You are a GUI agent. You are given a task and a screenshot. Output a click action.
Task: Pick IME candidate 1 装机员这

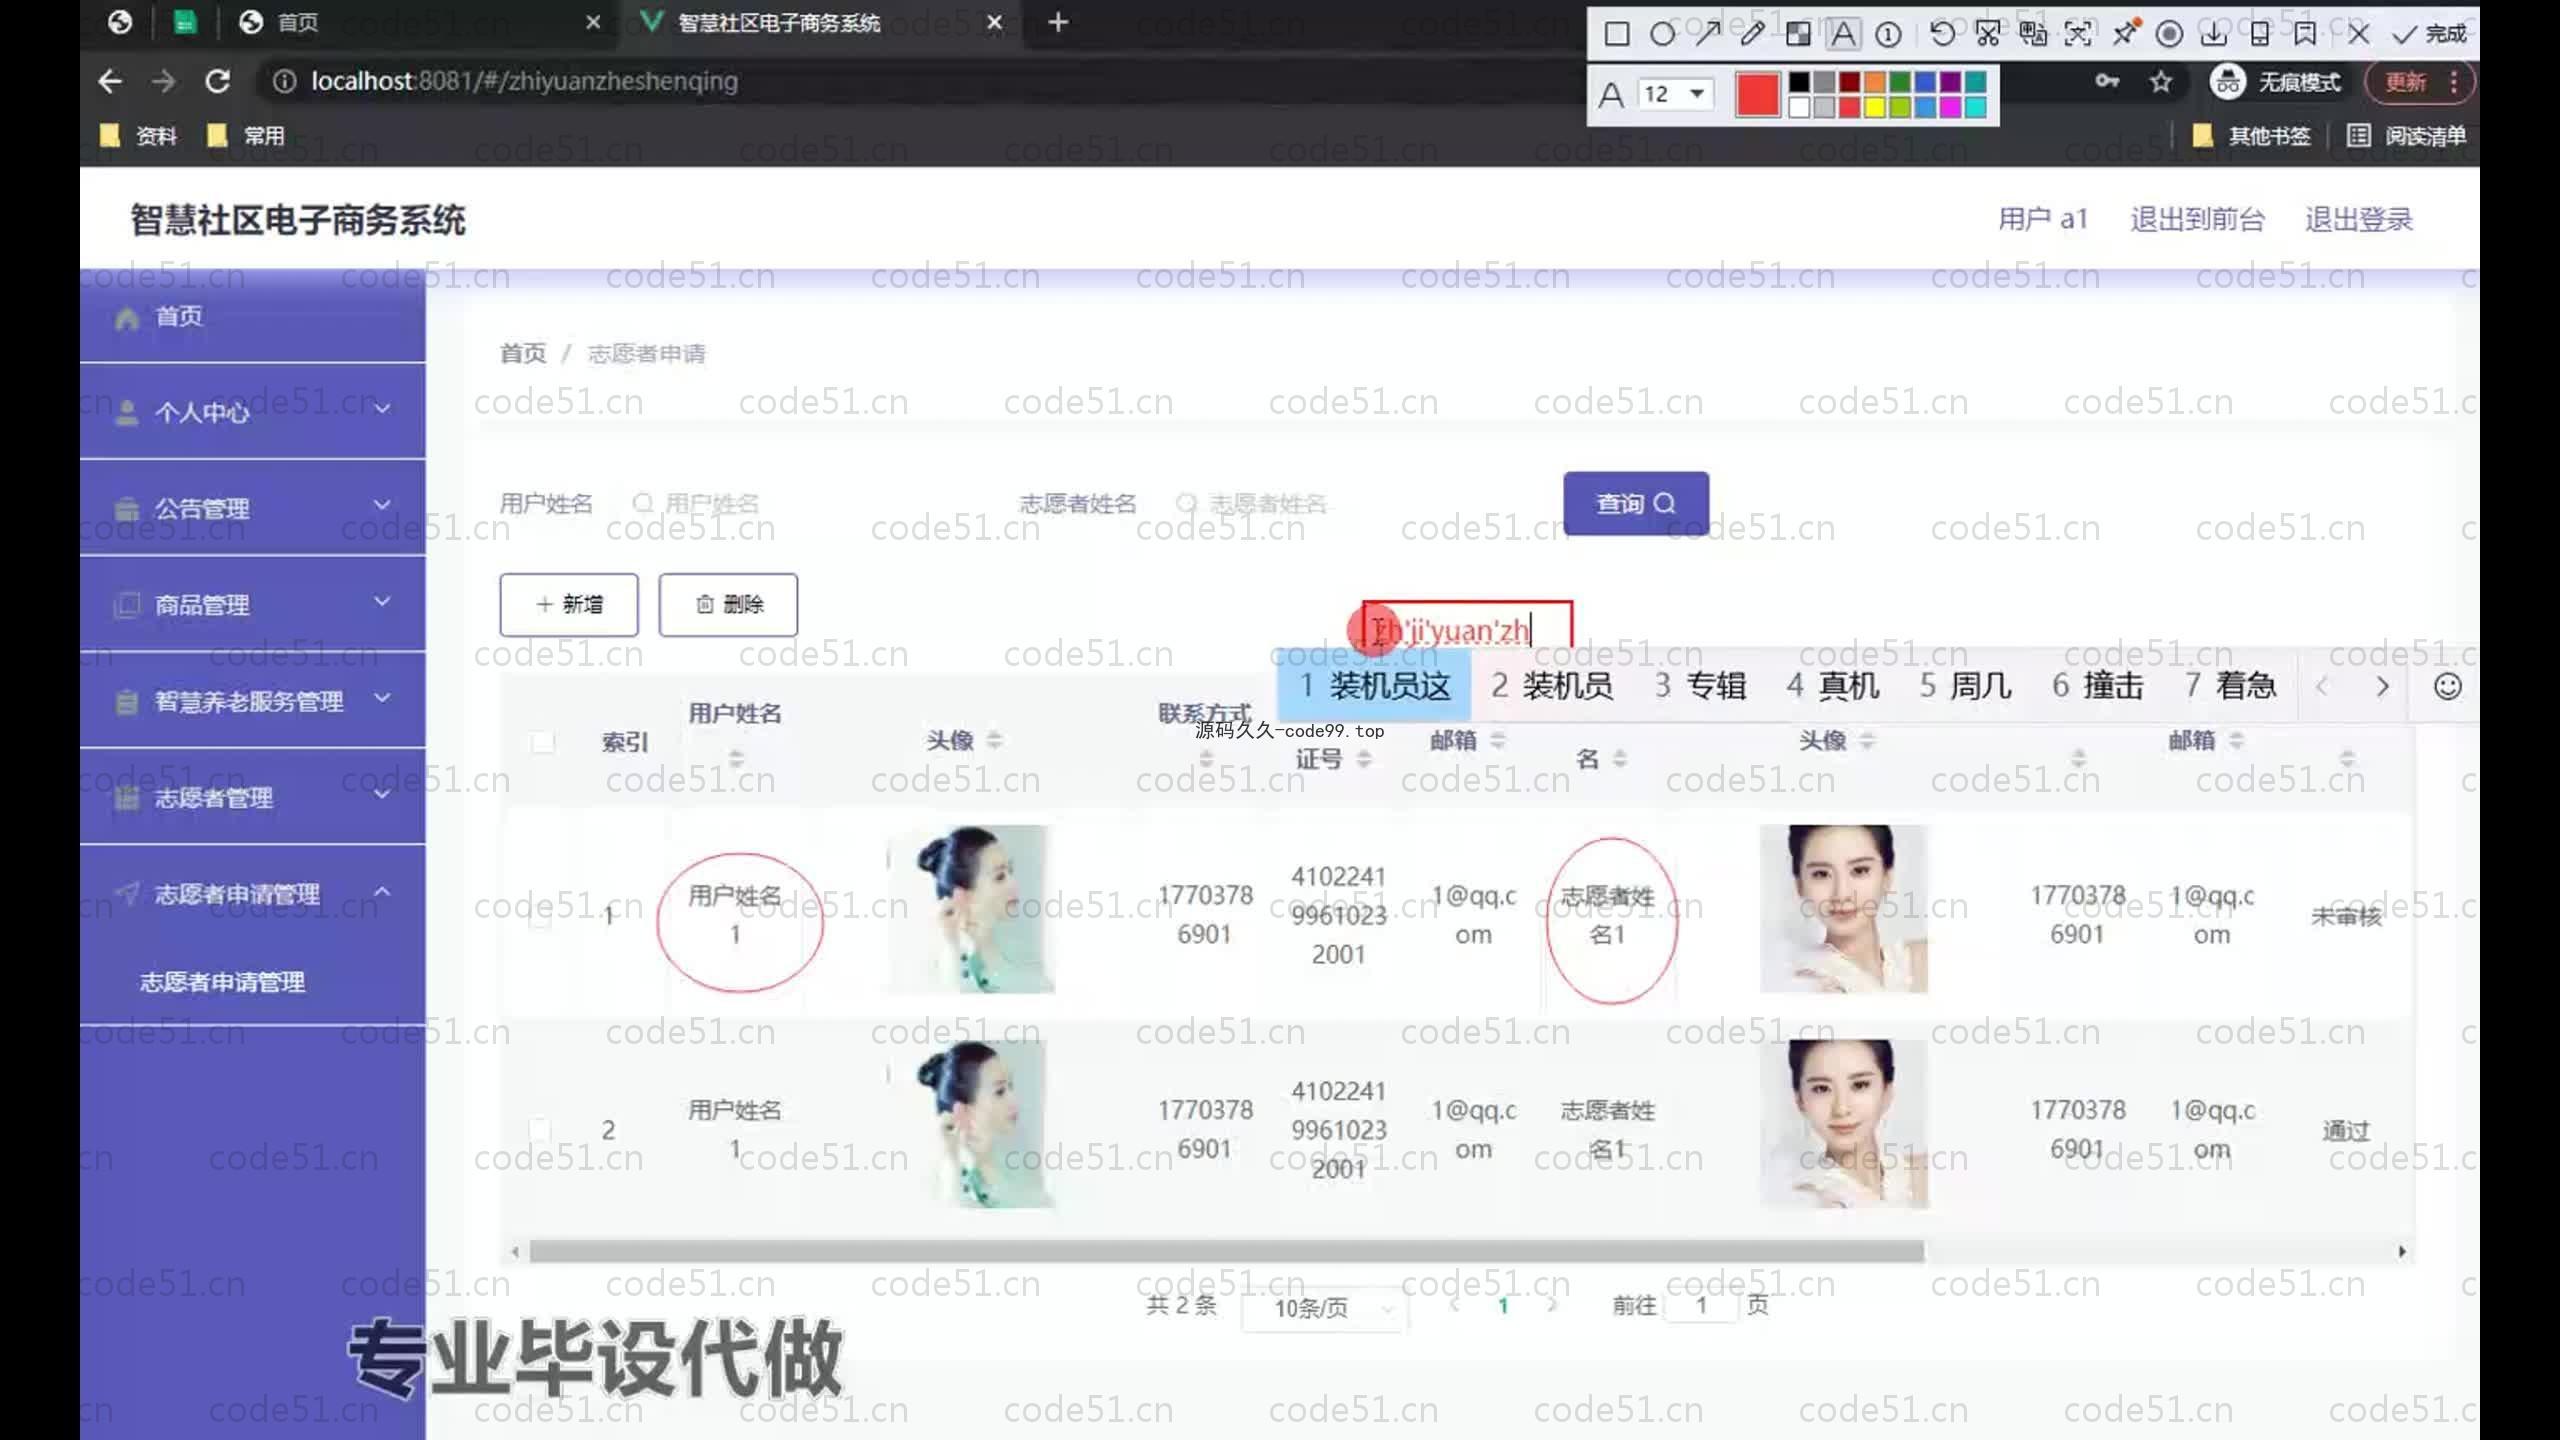[x=1374, y=686]
